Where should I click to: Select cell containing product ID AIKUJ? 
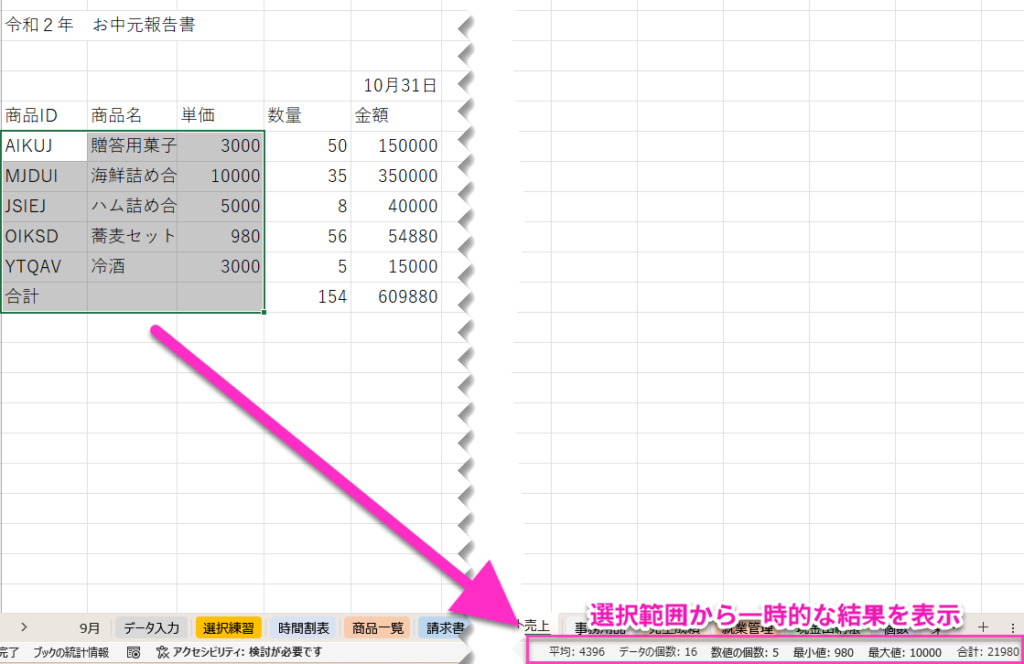coord(44,146)
